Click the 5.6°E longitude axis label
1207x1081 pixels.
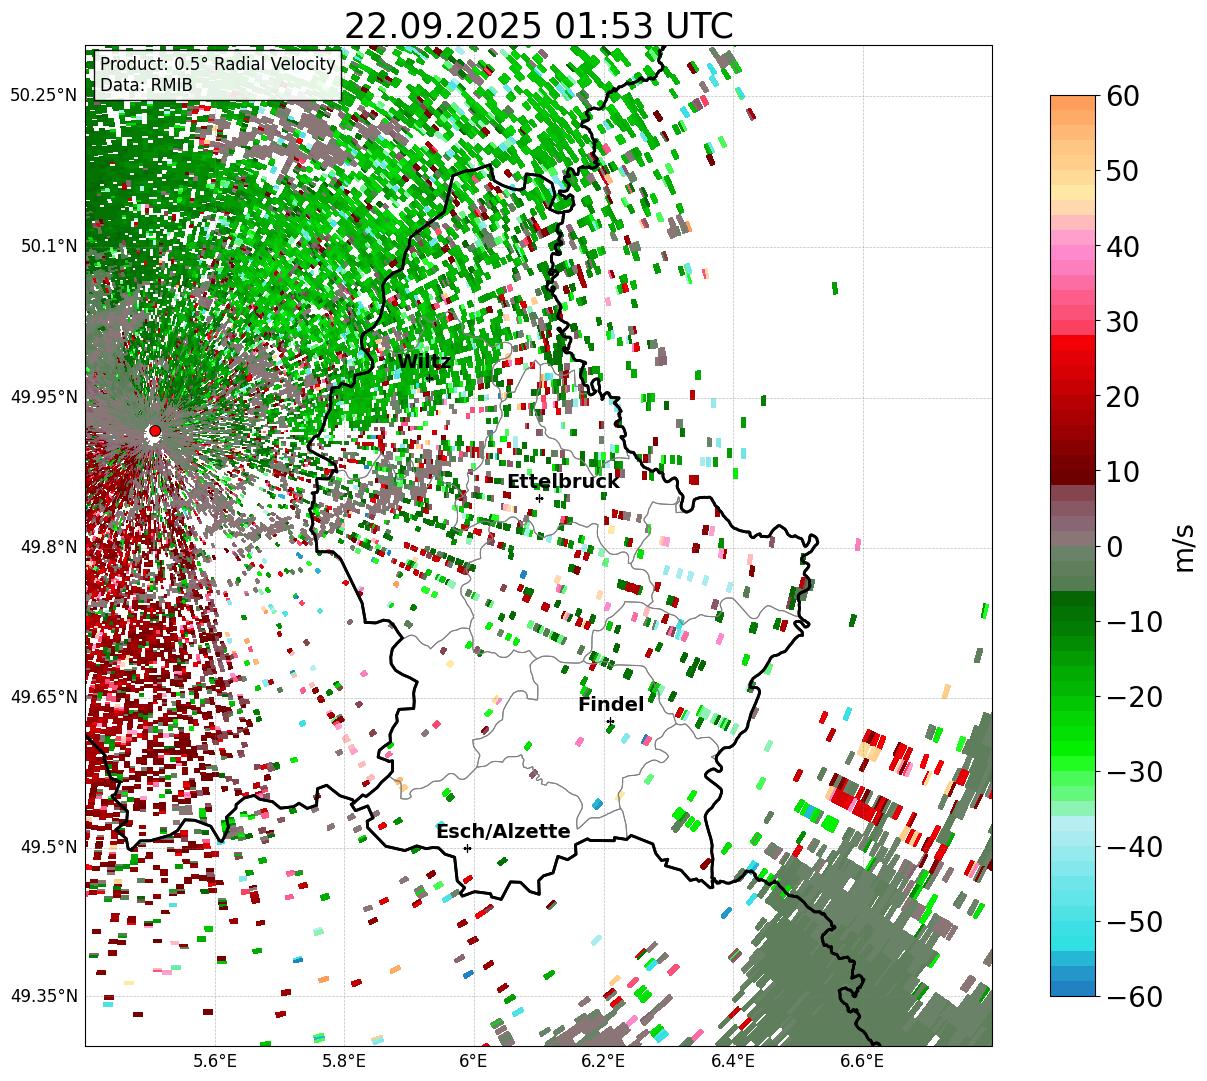point(215,1061)
